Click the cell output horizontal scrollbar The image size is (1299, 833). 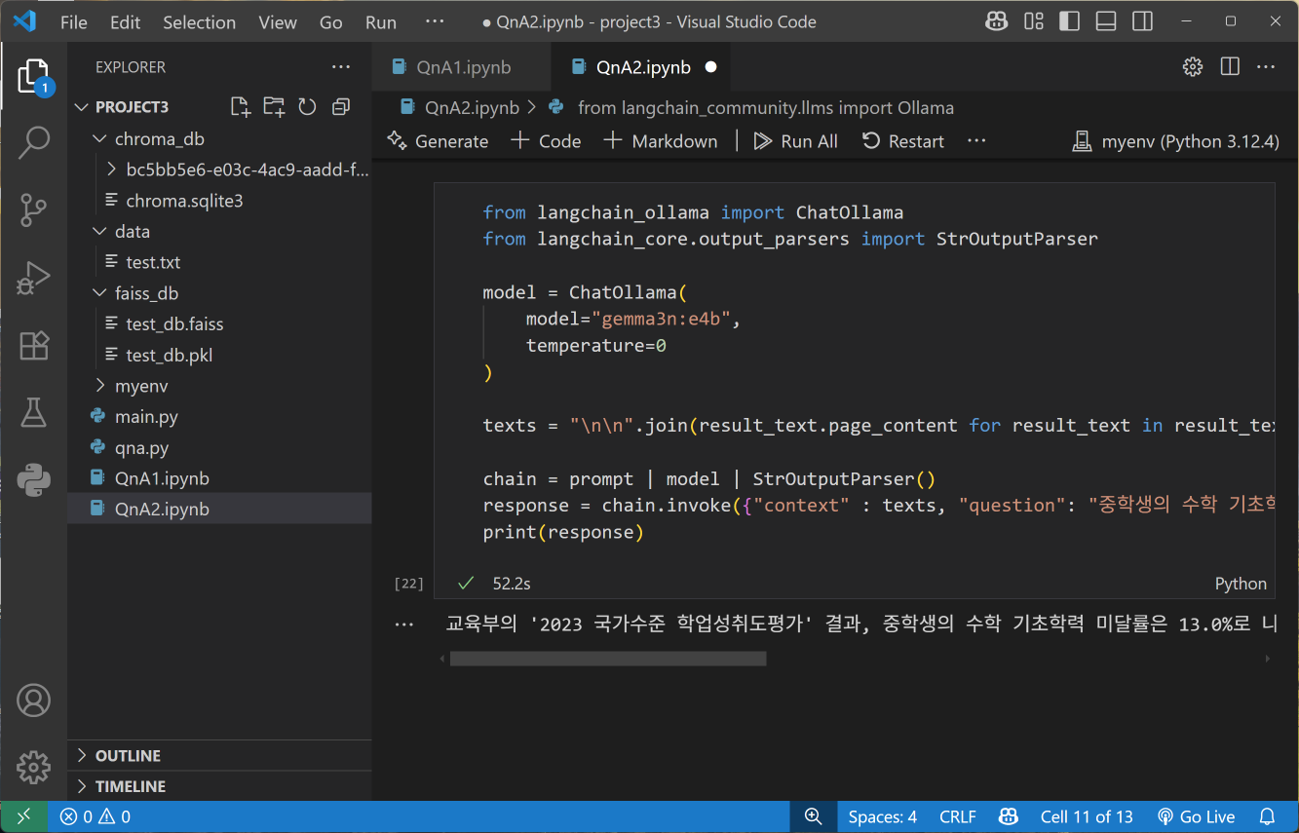click(608, 658)
